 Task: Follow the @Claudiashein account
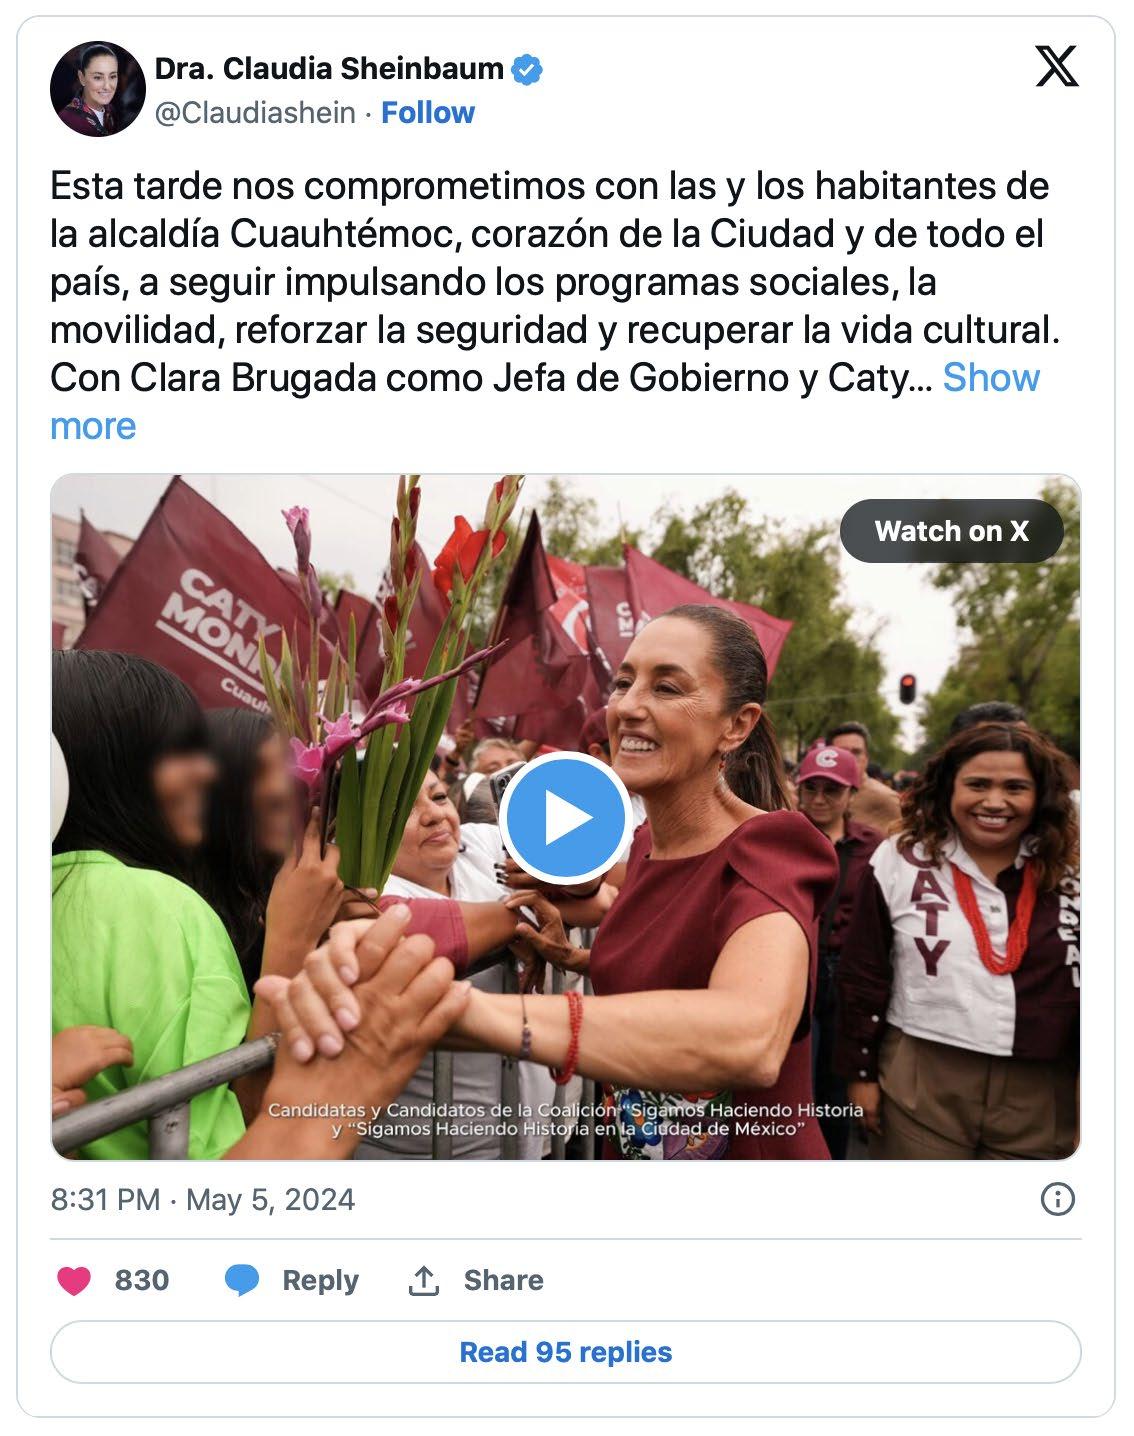point(428,113)
